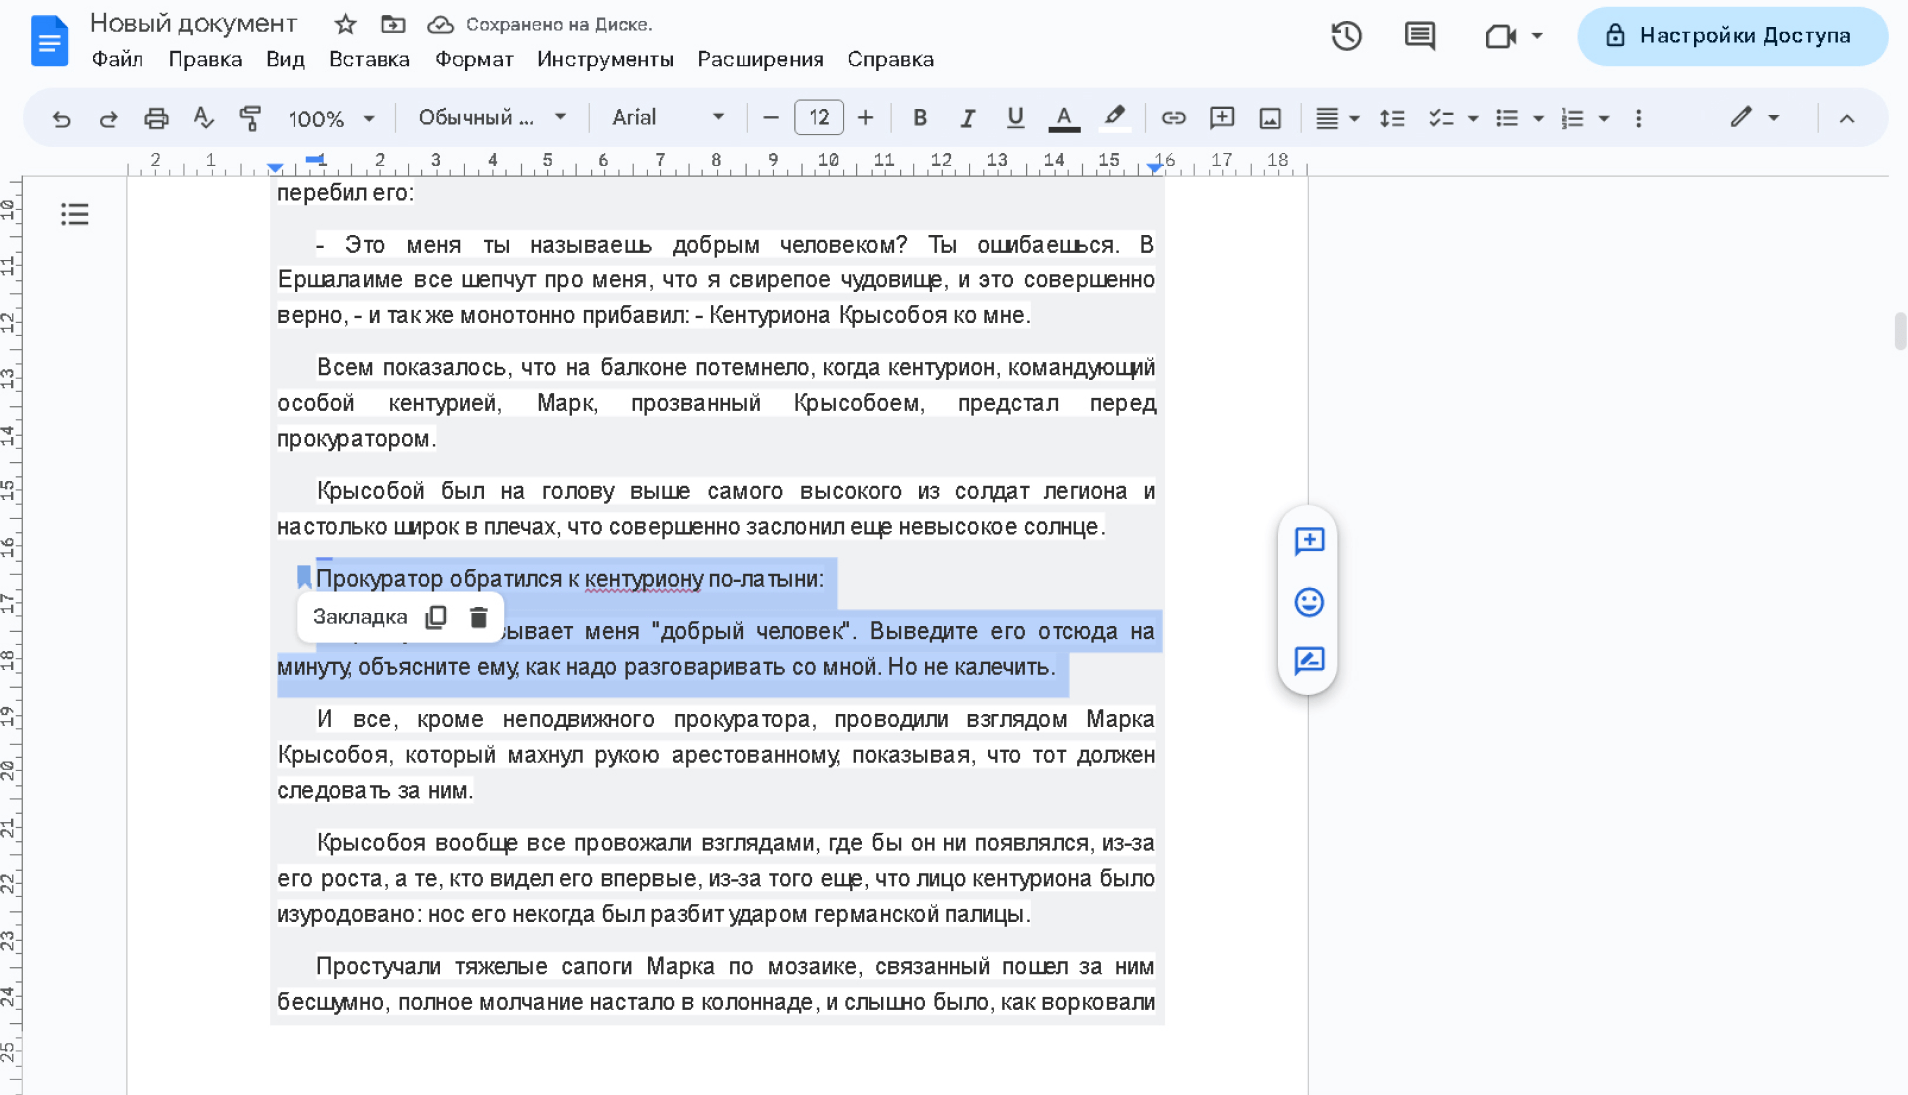Click the Undo arrow icon
The height and width of the screenshot is (1095, 1908).
(x=61, y=119)
